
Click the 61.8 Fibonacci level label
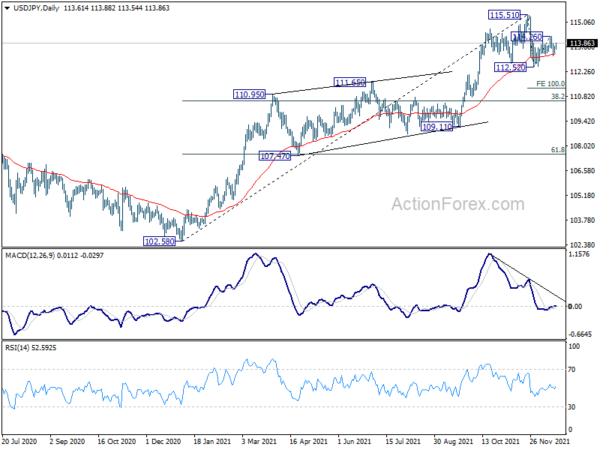coord(558,150)
